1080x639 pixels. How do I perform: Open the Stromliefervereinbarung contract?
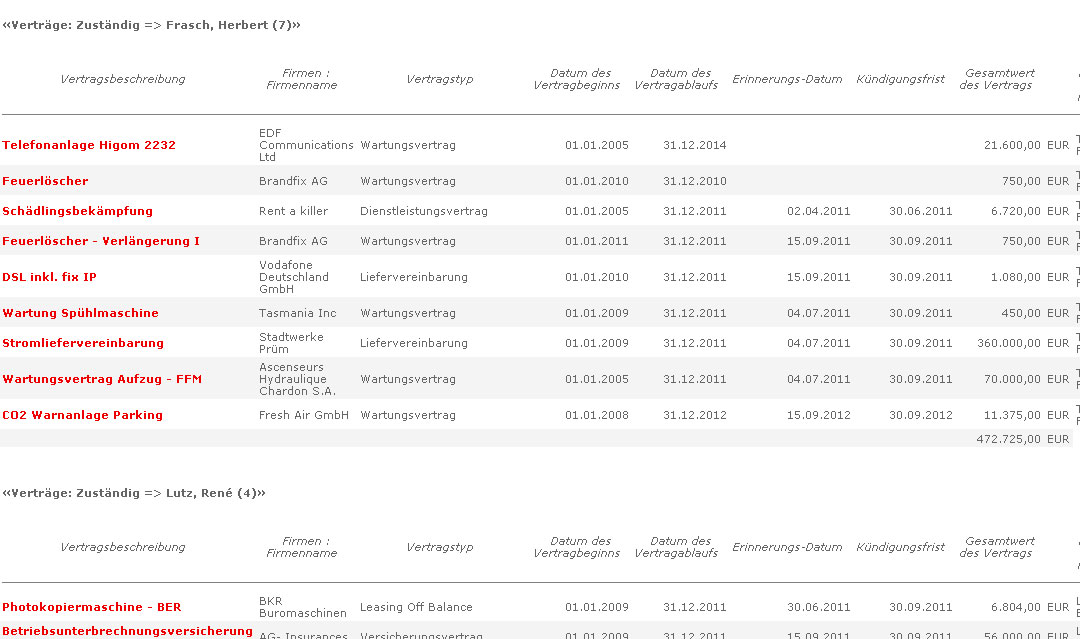[x=83, y=343]
